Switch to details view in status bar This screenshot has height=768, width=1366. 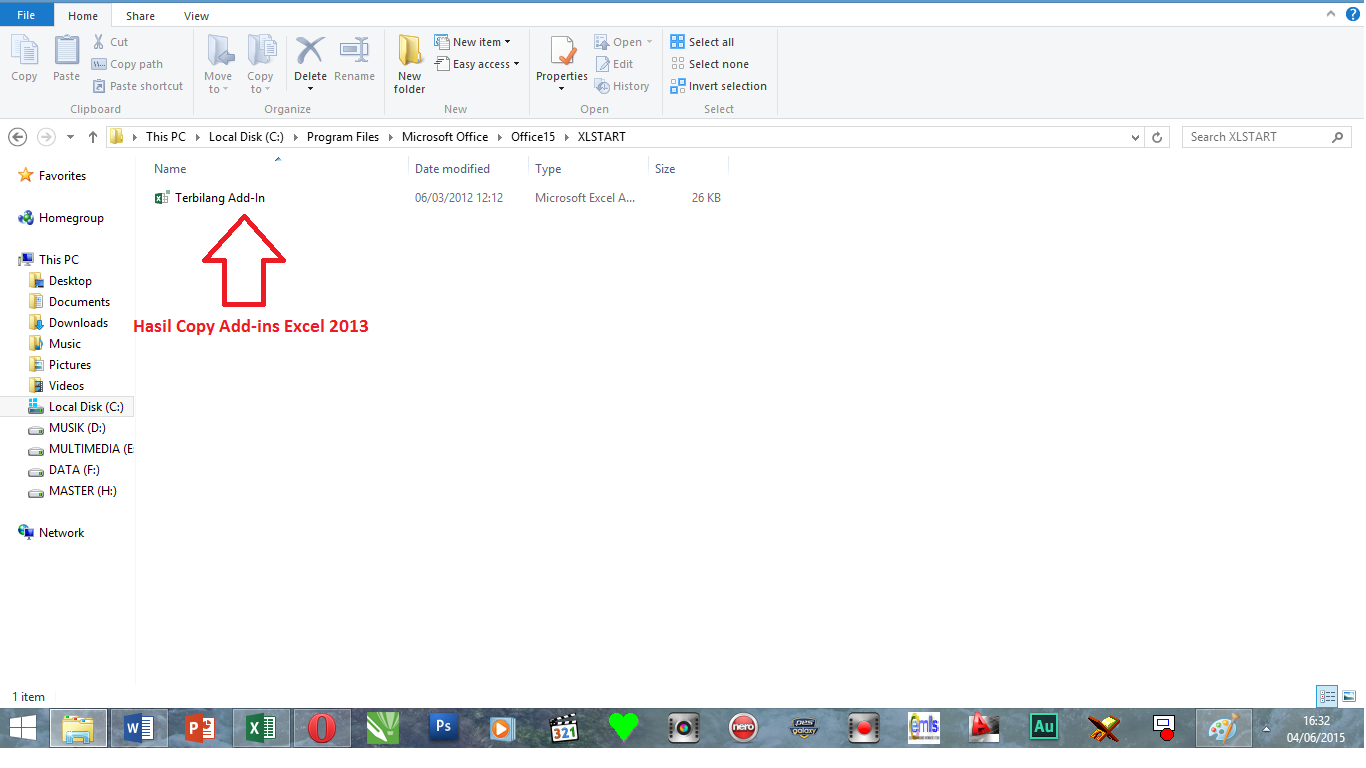pos(1327,696)
